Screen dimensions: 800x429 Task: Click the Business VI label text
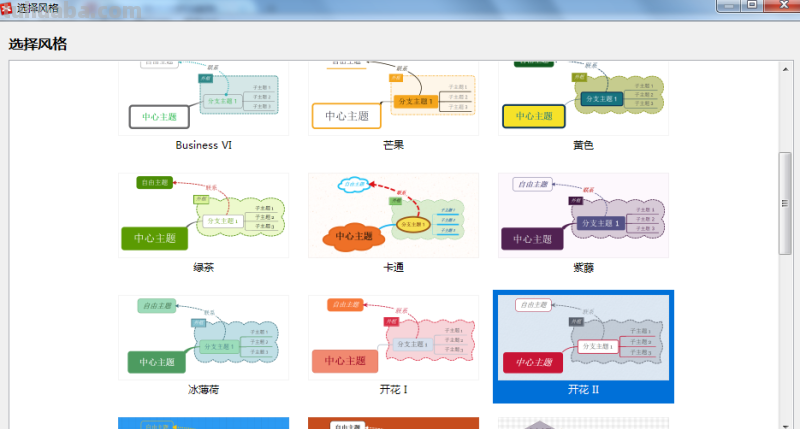[204, 145]
